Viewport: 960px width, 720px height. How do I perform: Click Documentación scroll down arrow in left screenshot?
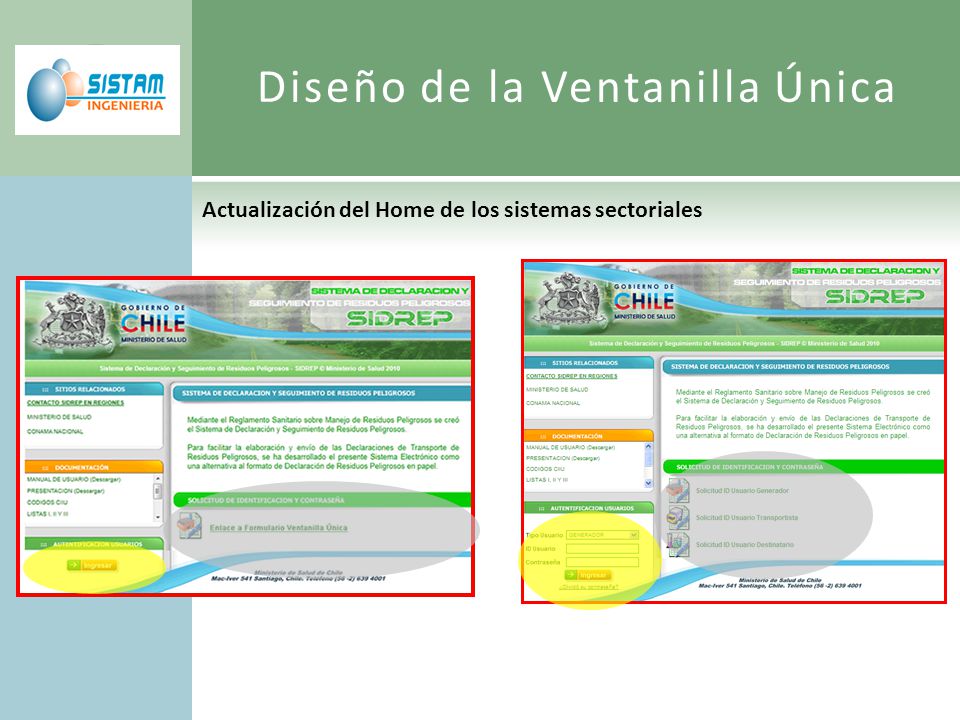tap(158, 517)
